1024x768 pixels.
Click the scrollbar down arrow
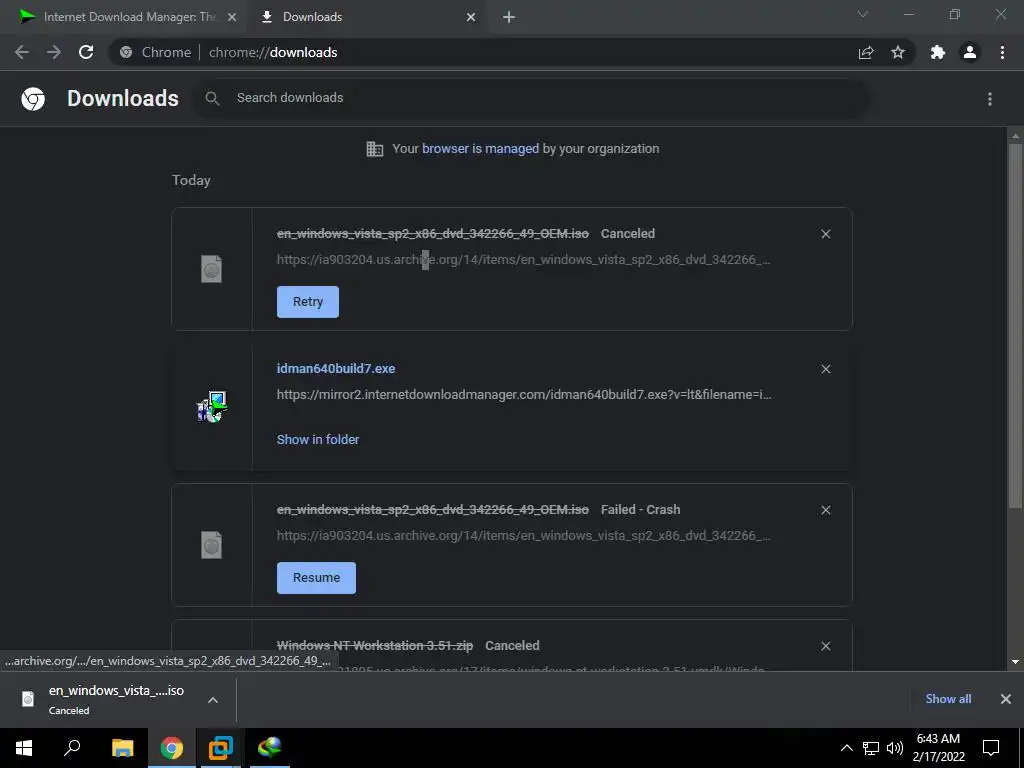coord(1015,662)
